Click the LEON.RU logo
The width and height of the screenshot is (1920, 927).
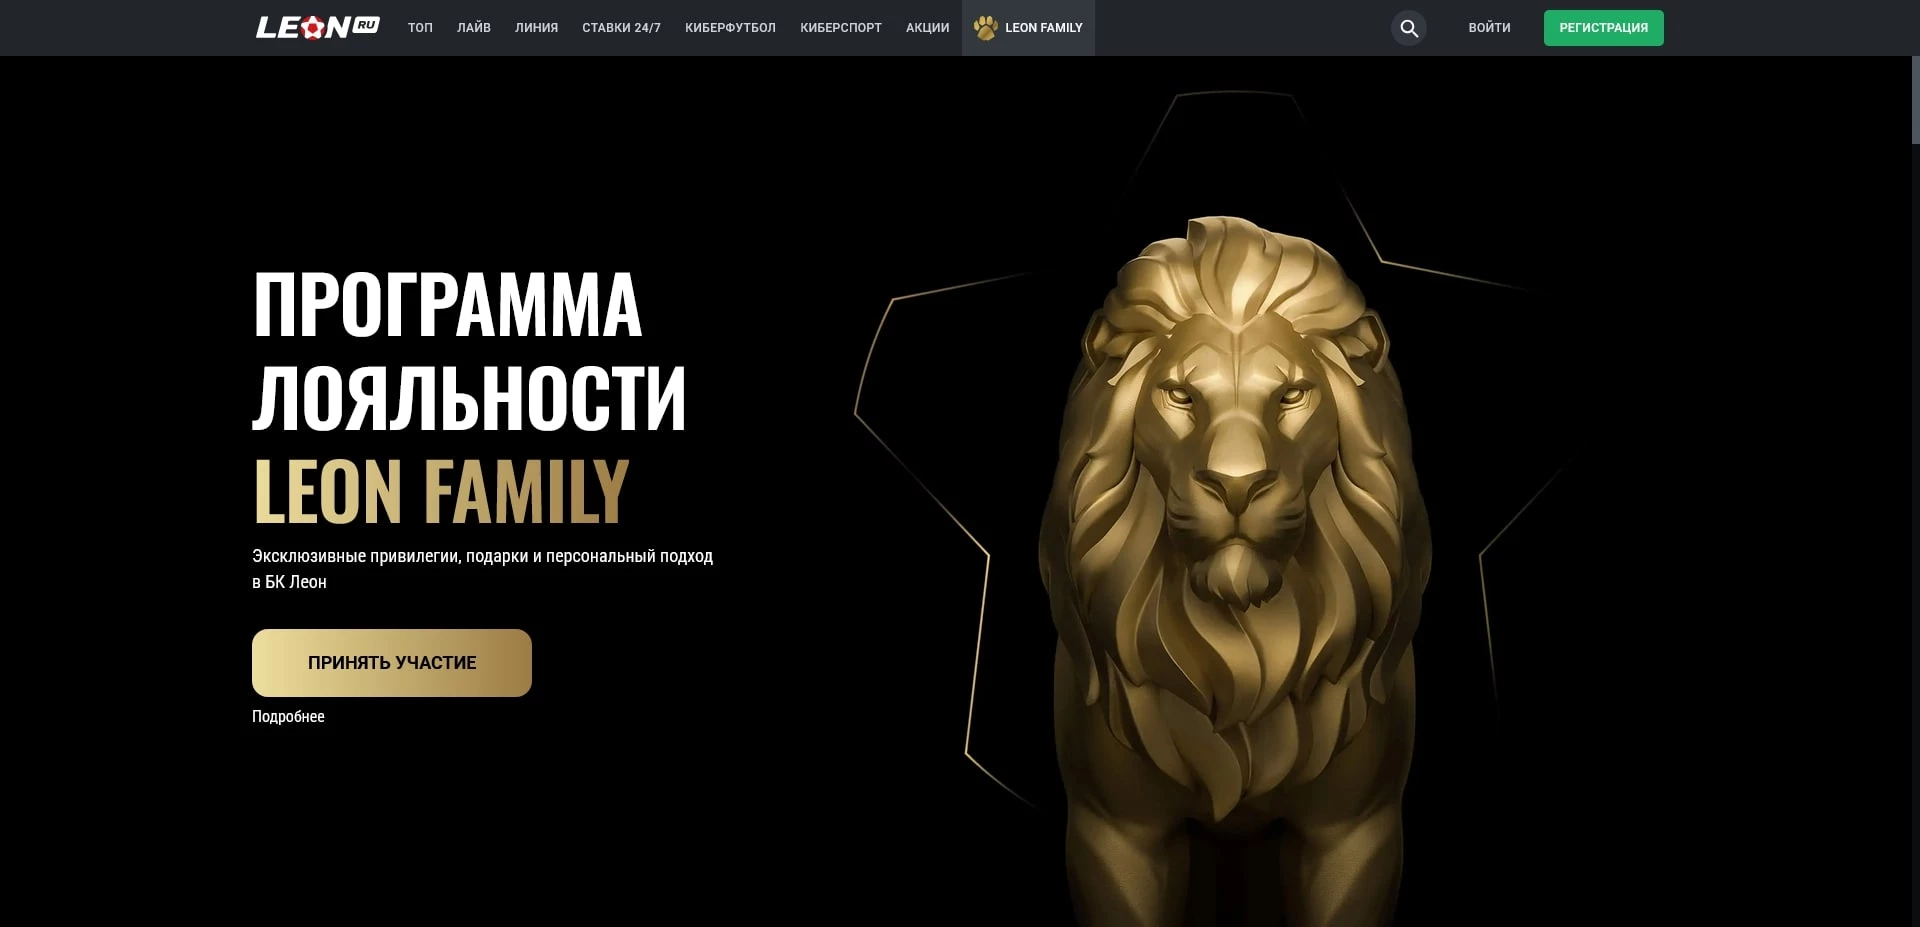(317, 28)
